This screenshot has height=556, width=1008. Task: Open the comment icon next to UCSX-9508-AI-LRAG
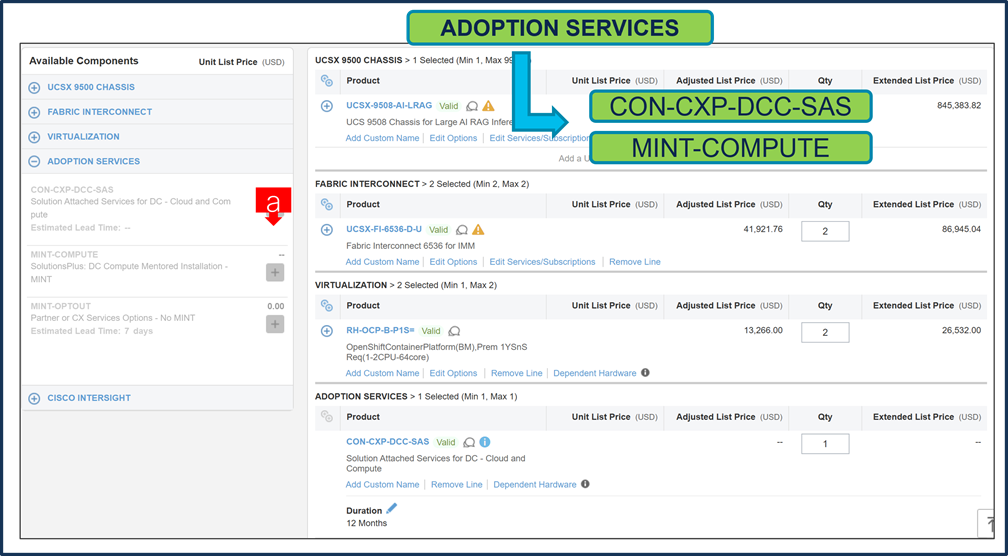472,106
